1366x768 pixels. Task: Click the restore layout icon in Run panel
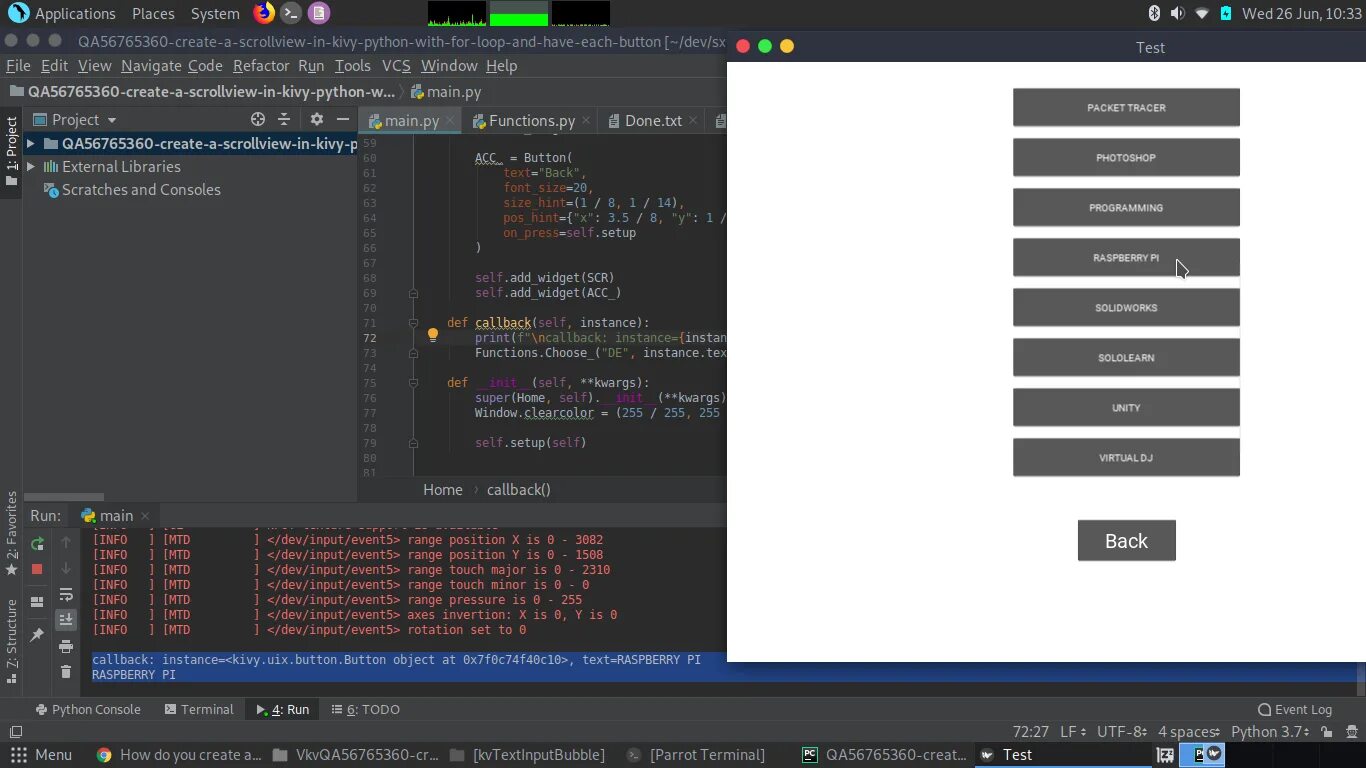pos(37,602)
